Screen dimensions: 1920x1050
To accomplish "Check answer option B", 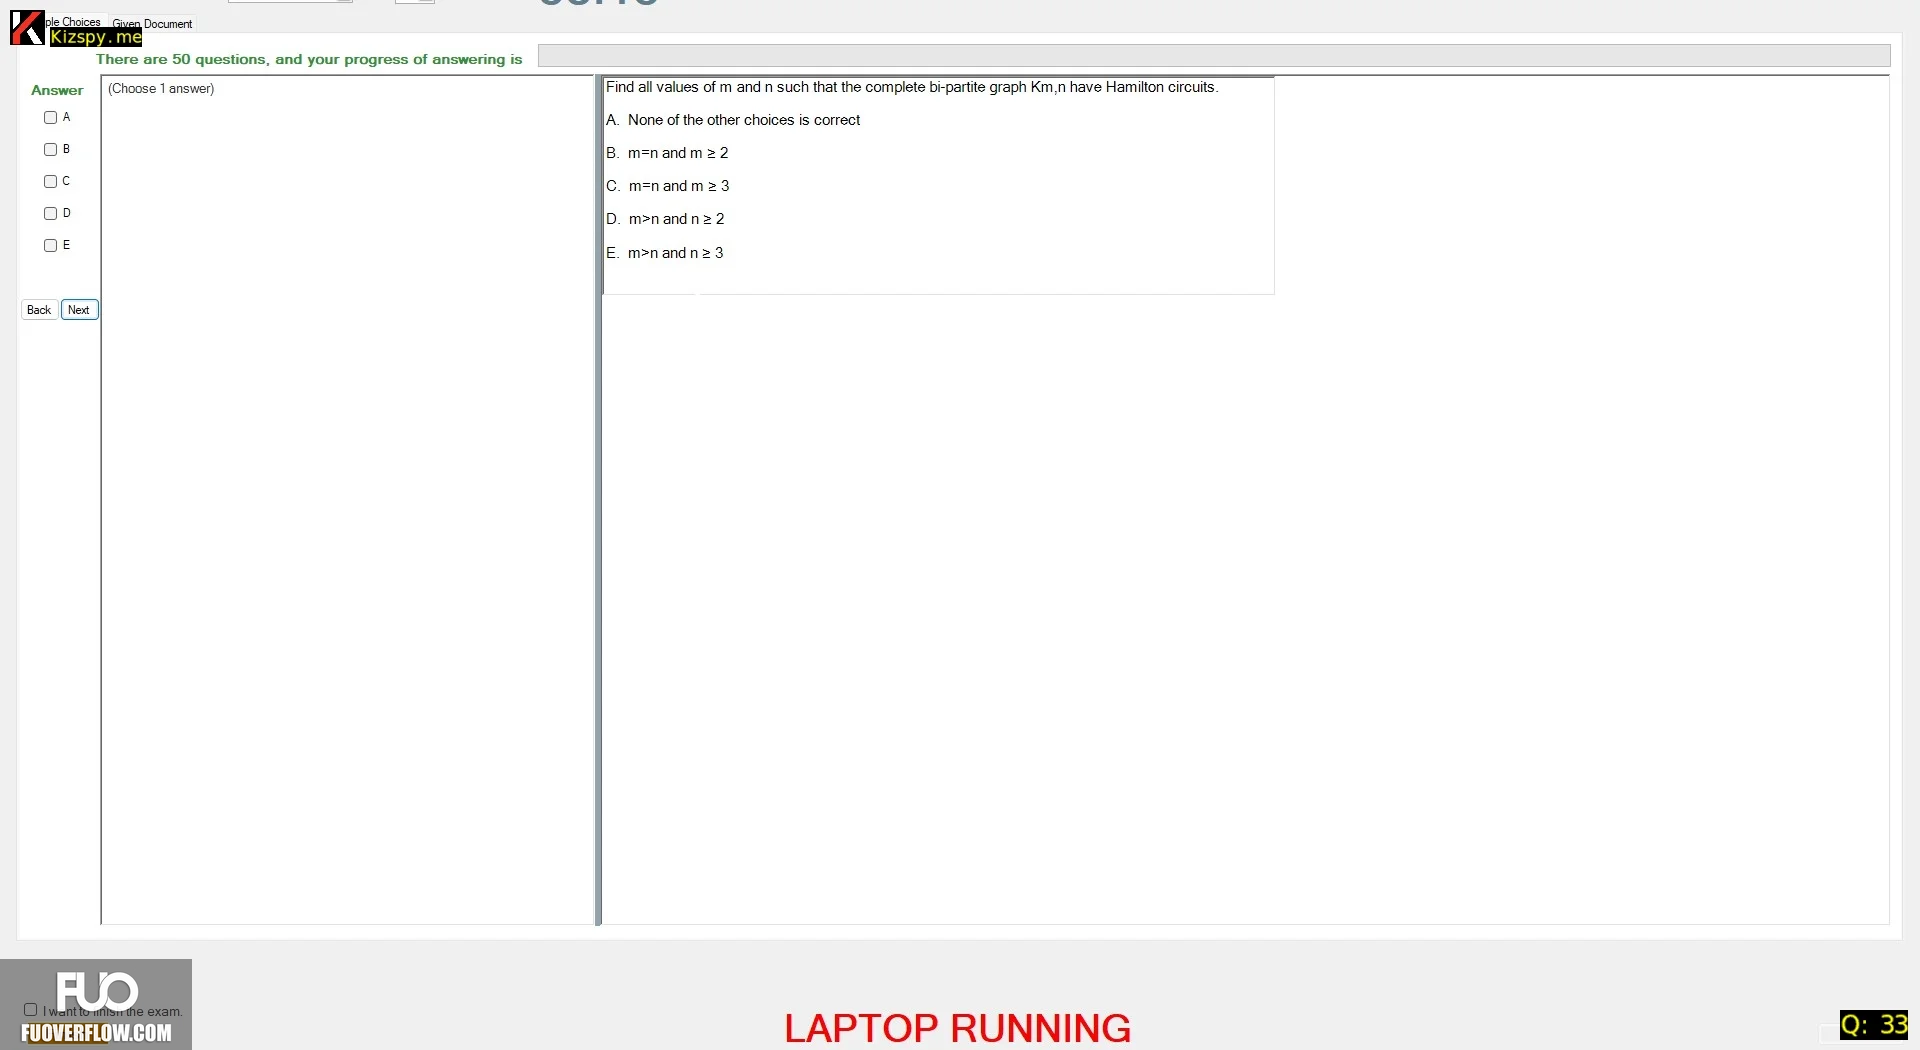I will coord(50,150).
